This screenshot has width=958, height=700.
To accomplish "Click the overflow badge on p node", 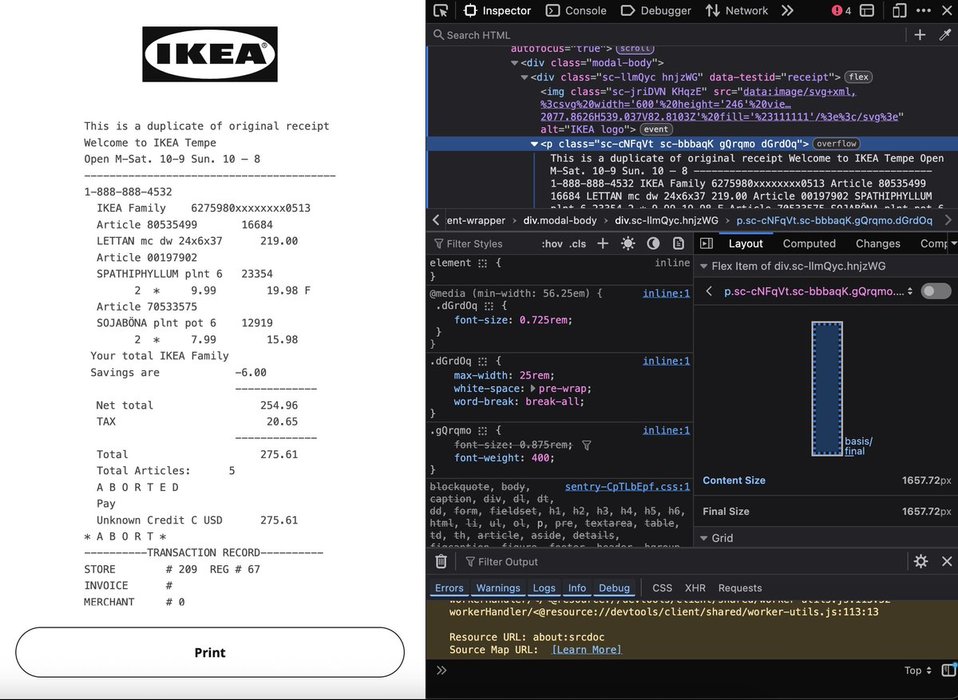I will (836, 144).
